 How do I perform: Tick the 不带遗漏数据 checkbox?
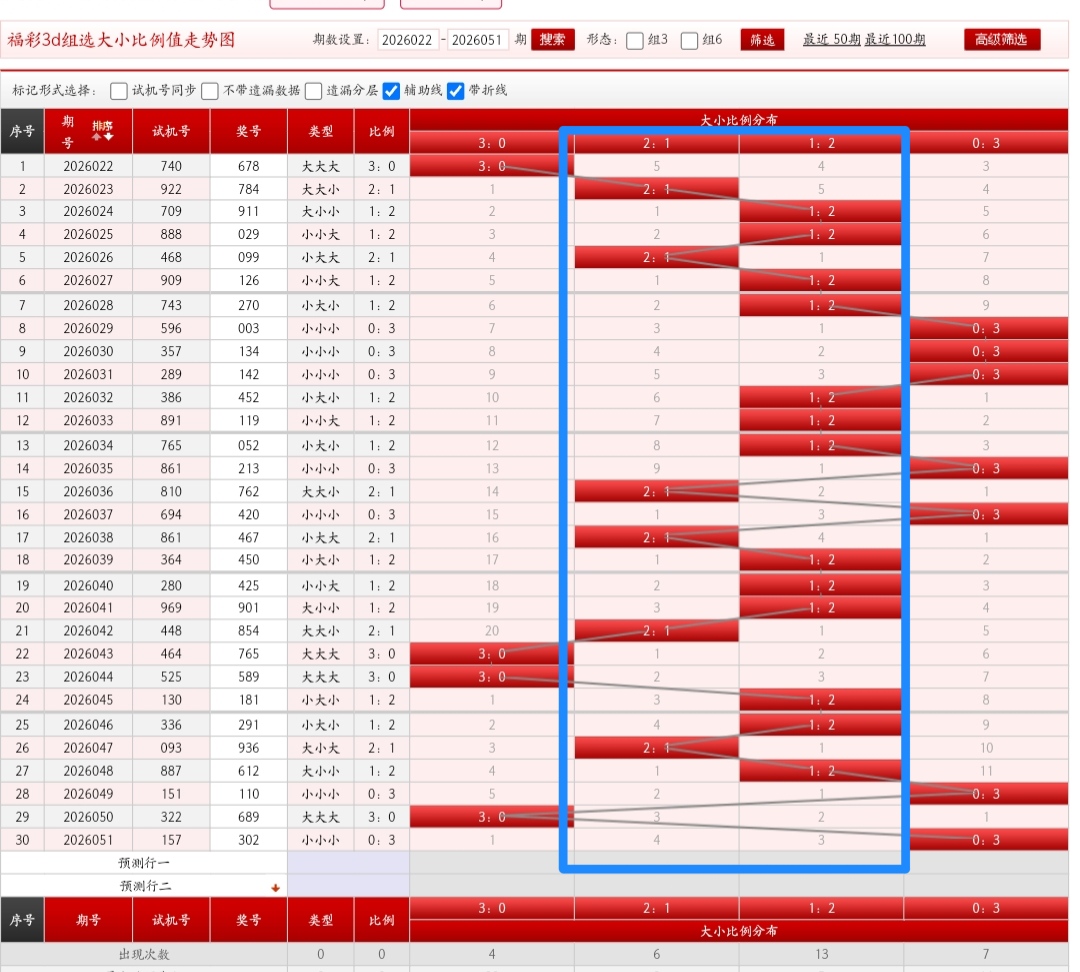point(210,91)
